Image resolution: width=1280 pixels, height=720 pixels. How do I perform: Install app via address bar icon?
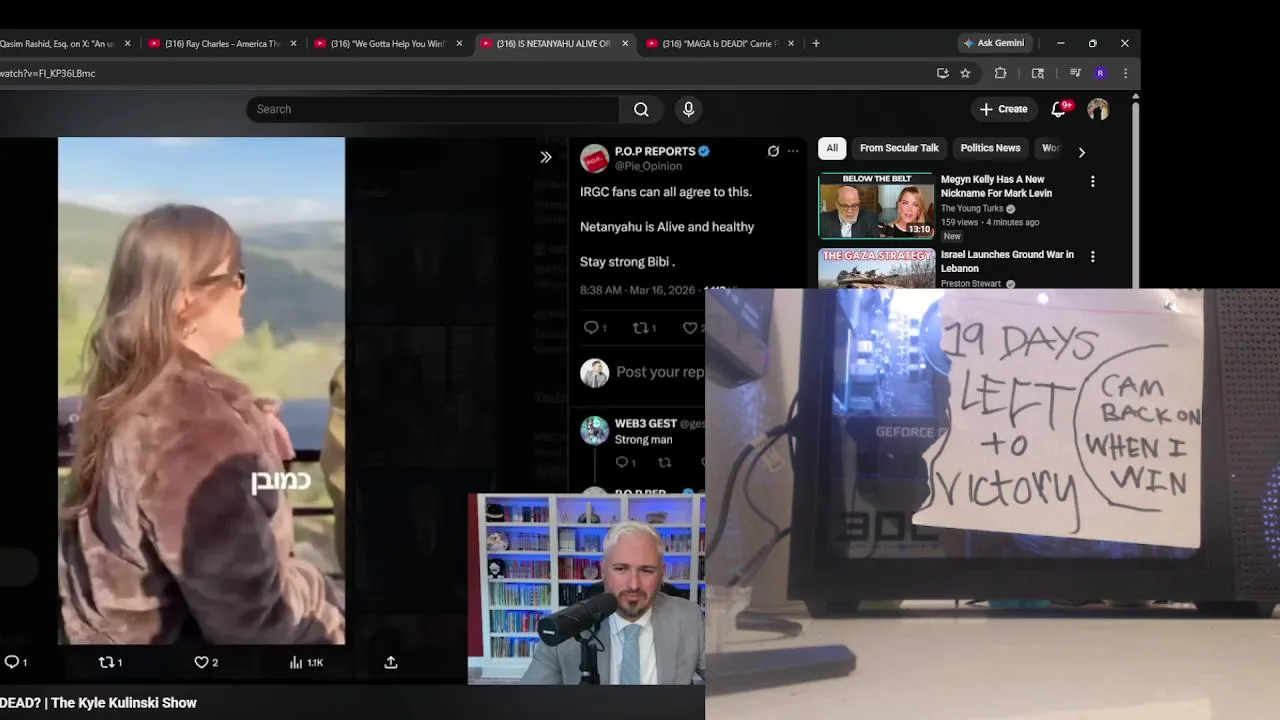coord(942,73)
